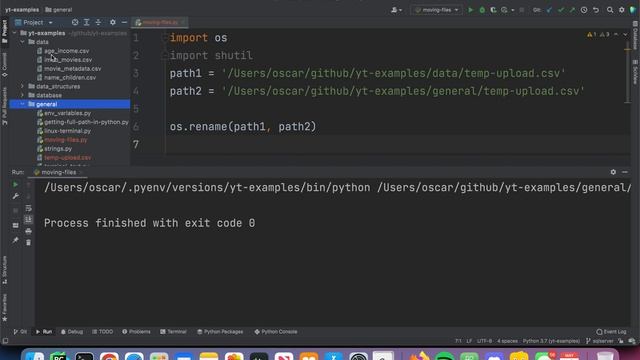Image resolution: width=640 pixels, height=360 pixels.
Task: Open the profiler run options arrow
Action: (x=512, y=10)
